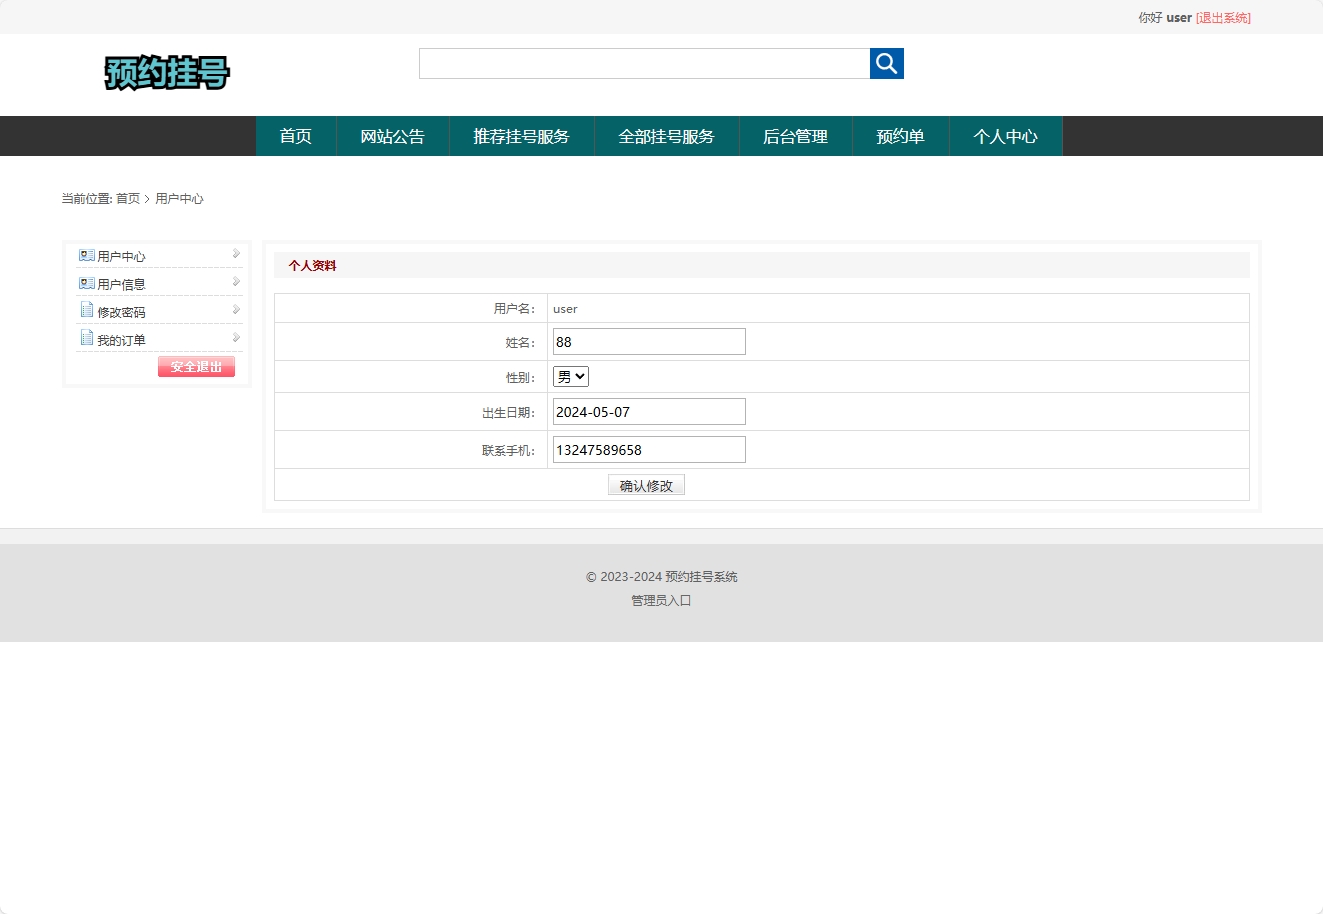Open 用户信息 sidebar link
This screenshot has height=914, width=1323.
121,285
